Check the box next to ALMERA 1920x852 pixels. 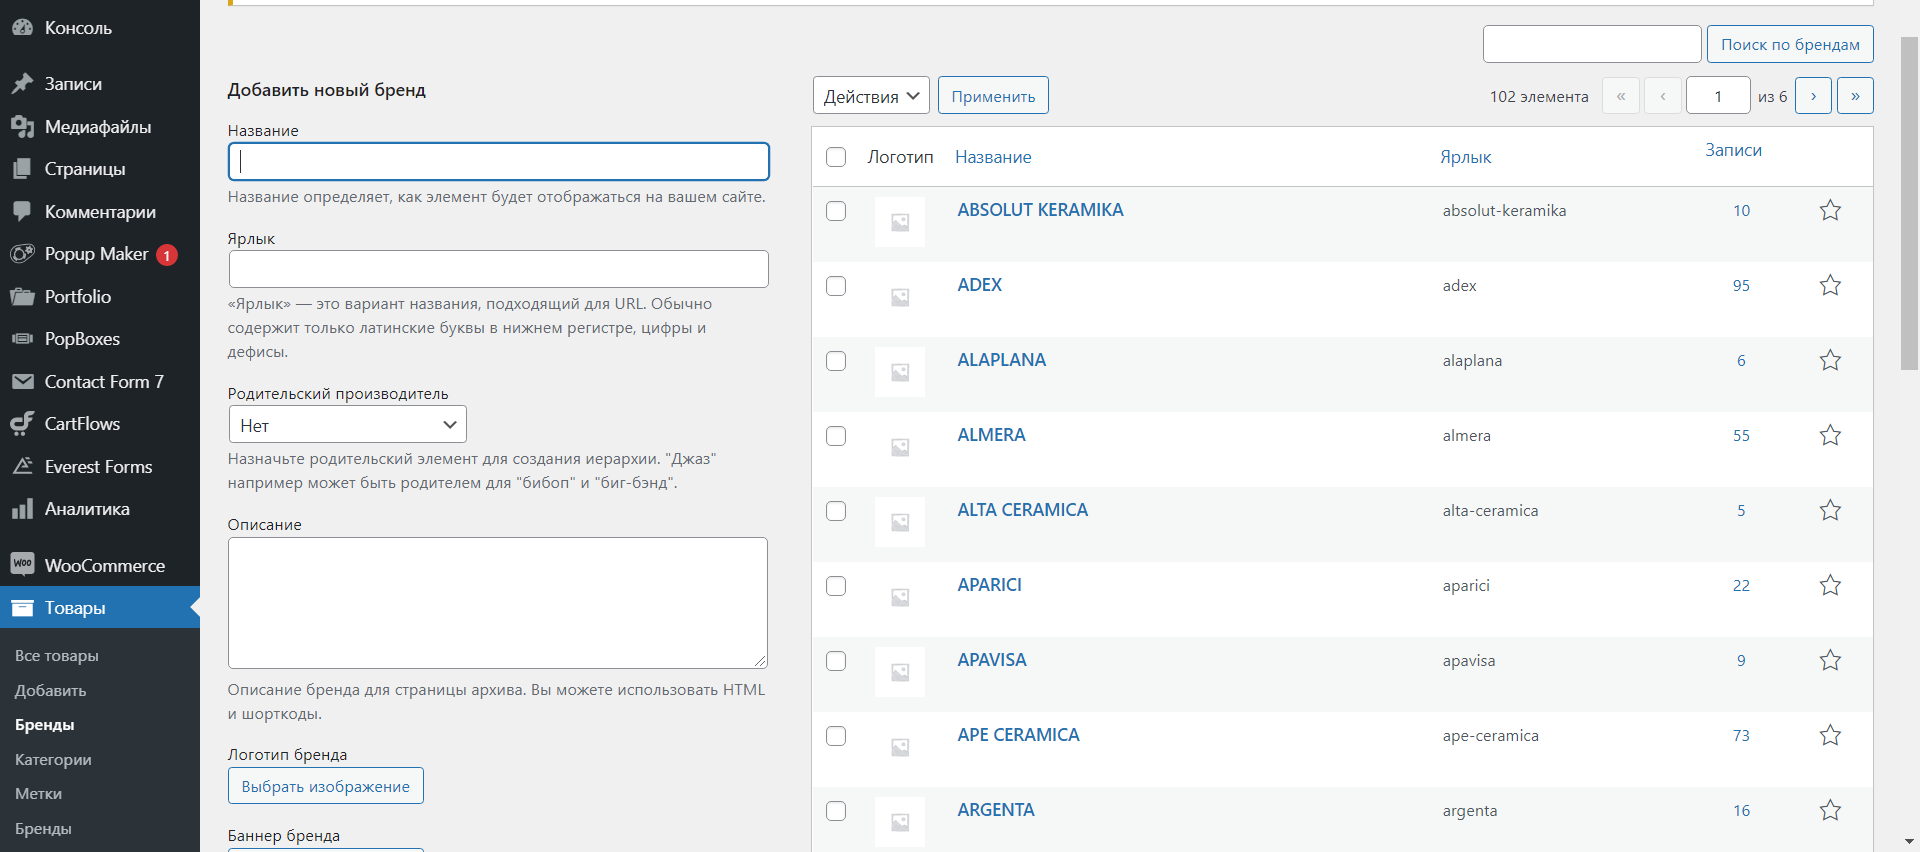(x=836, y=436)
